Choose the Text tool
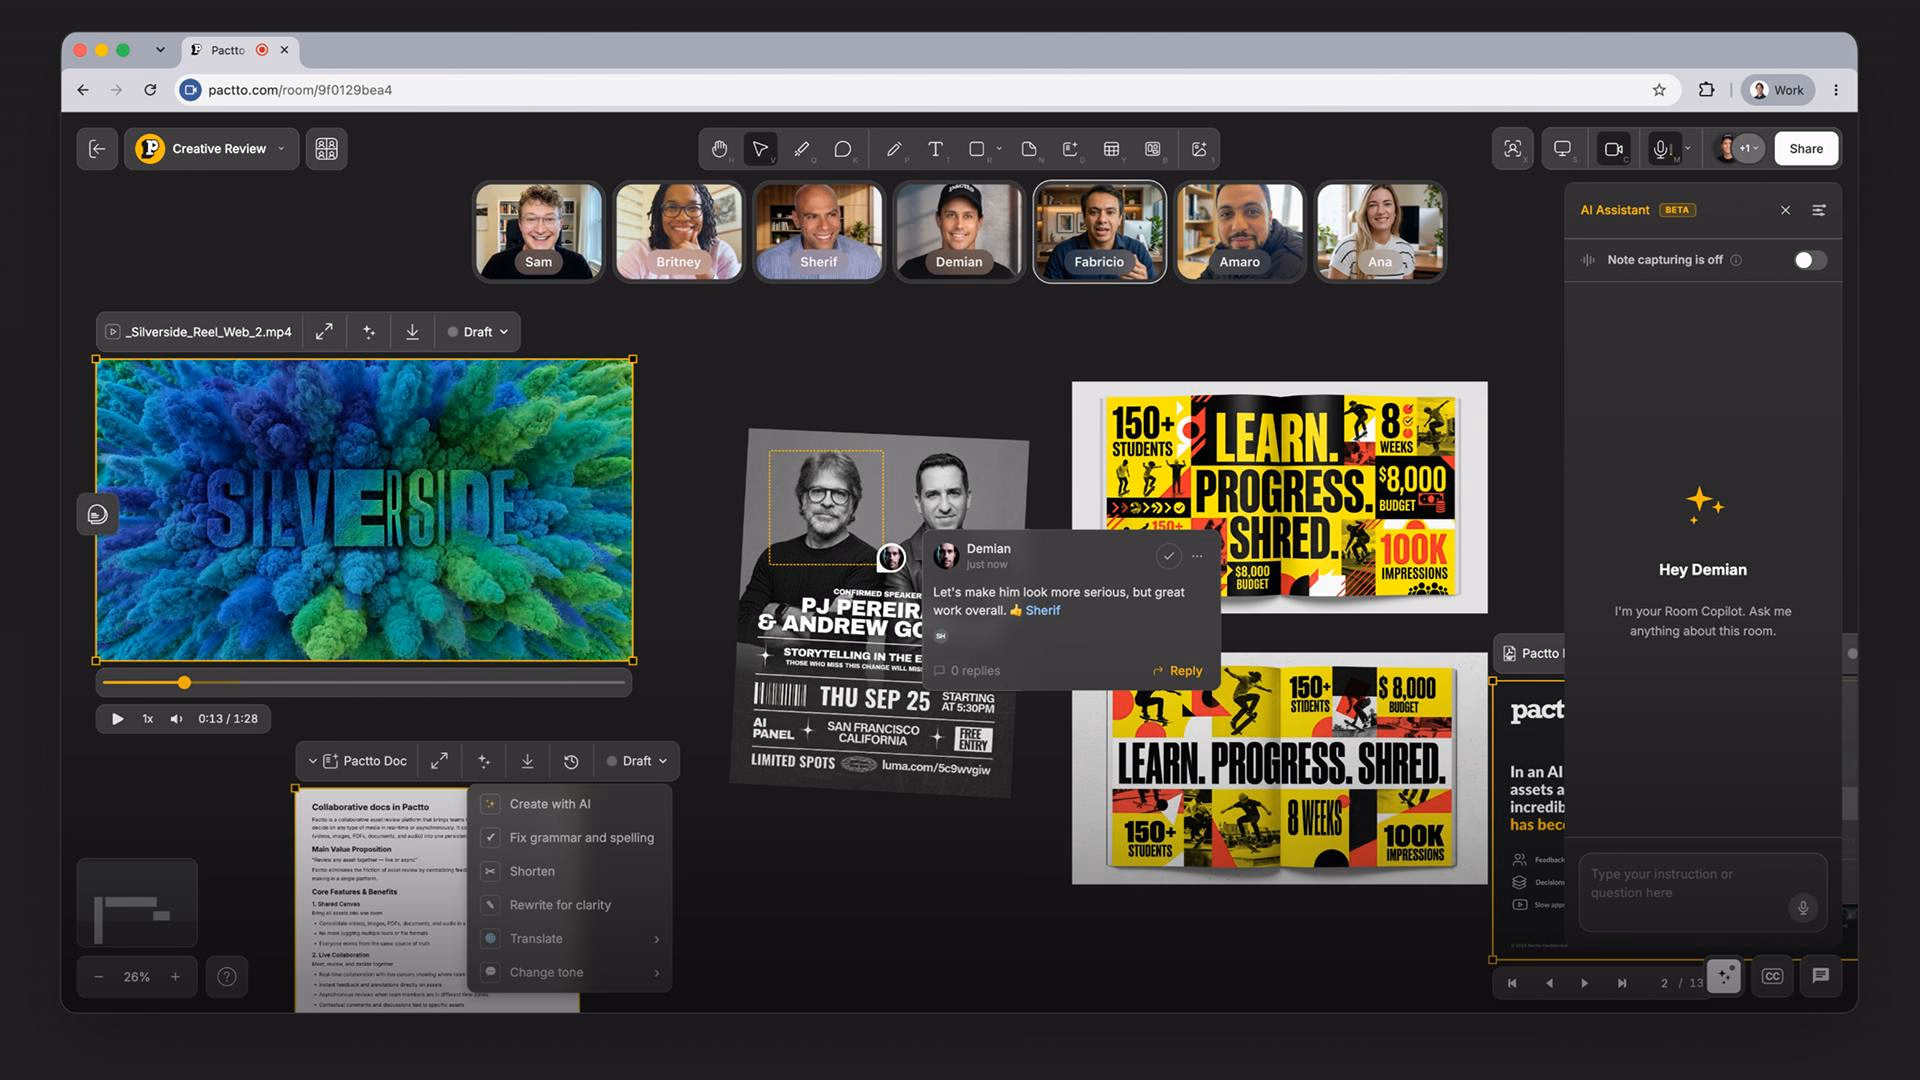Image resolution: width=1920 pixels, height=1080 pixels. pyautogui.click(x=935, y=149)
